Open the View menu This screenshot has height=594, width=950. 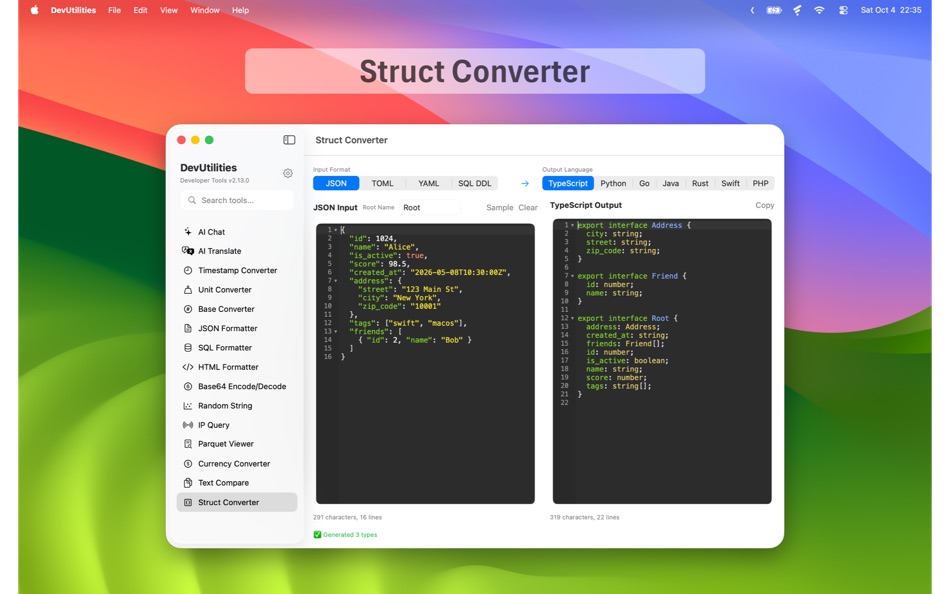[168, 10]
